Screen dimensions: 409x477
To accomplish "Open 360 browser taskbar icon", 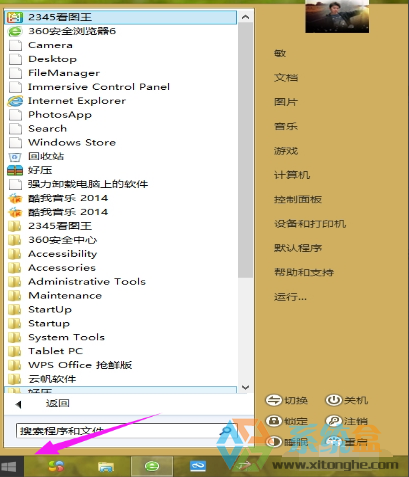I will point(152,466).
